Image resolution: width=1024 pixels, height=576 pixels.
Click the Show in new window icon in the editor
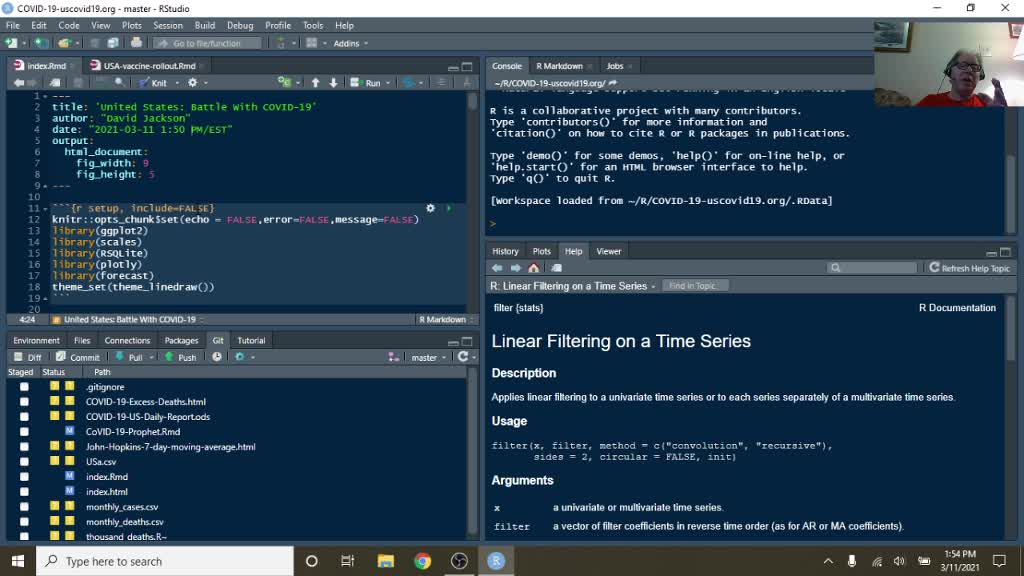56,83
